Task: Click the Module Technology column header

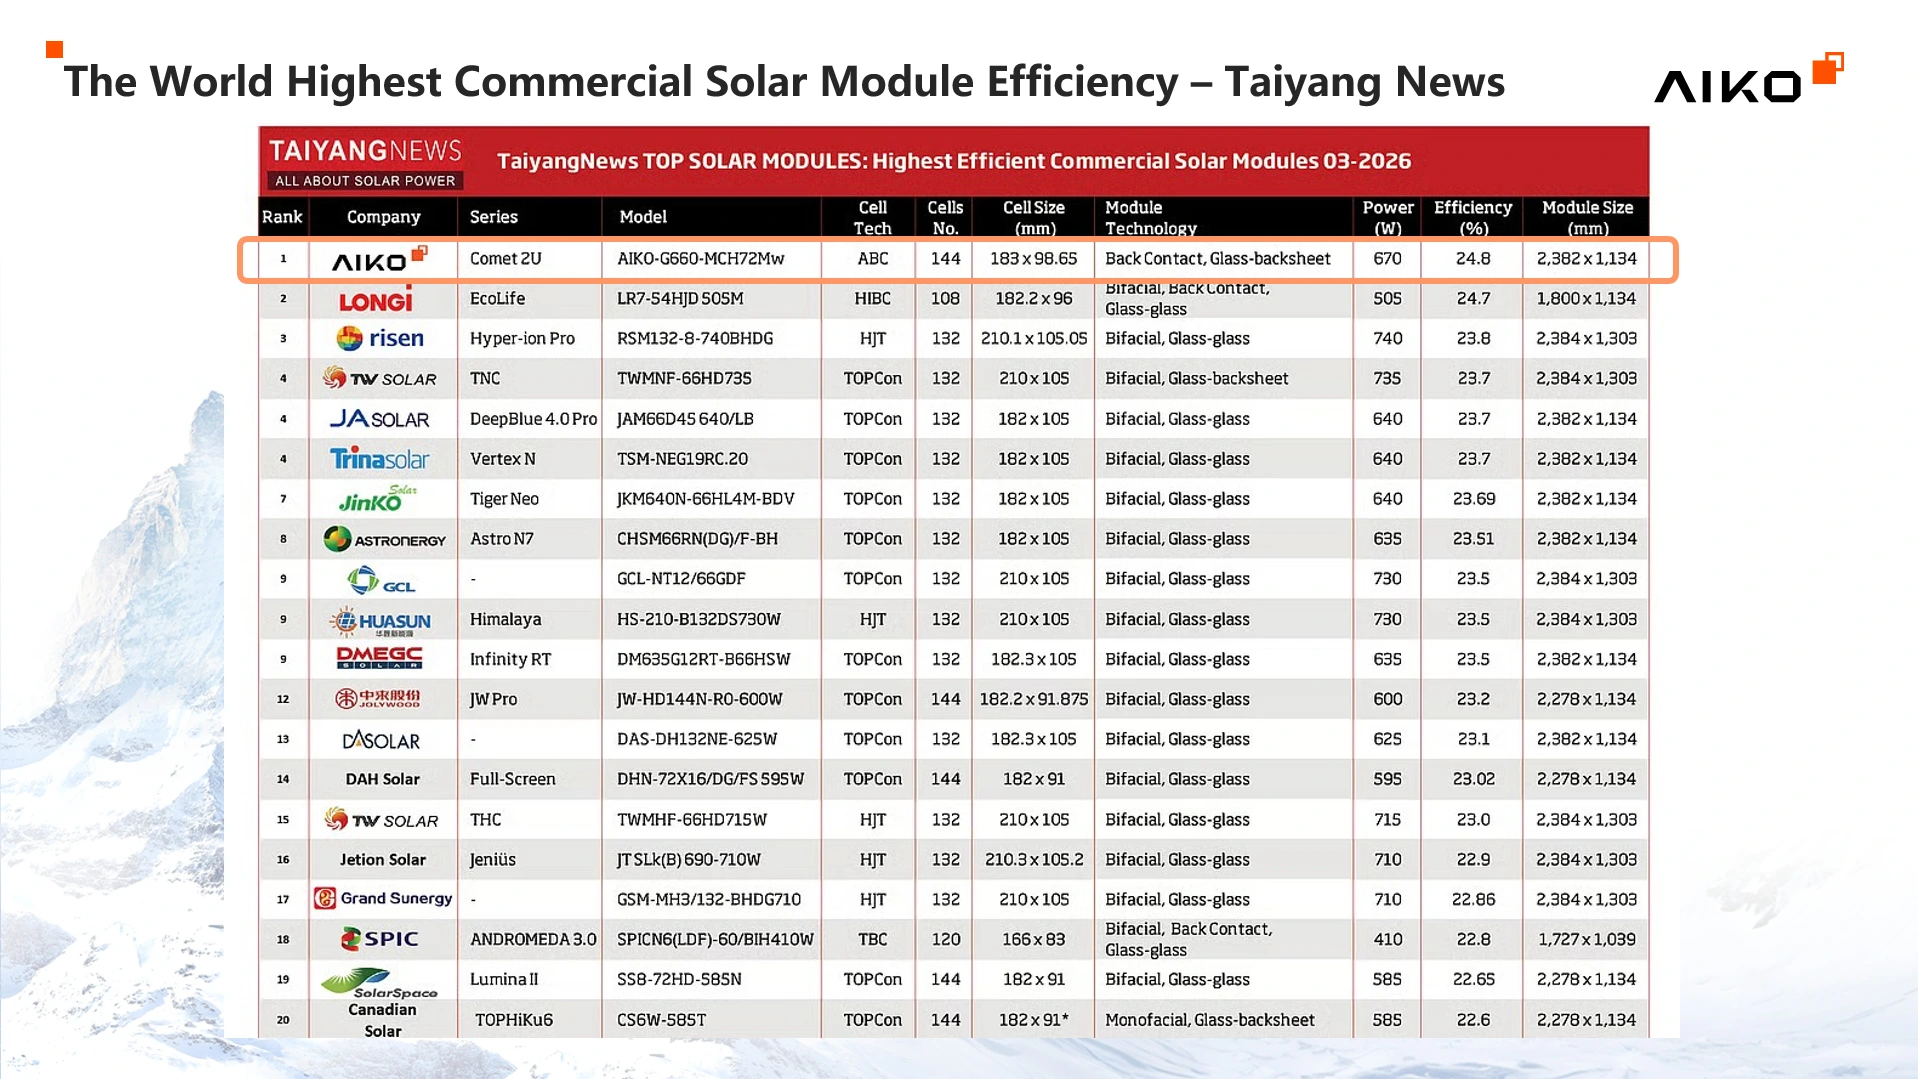Action: 1150,218
